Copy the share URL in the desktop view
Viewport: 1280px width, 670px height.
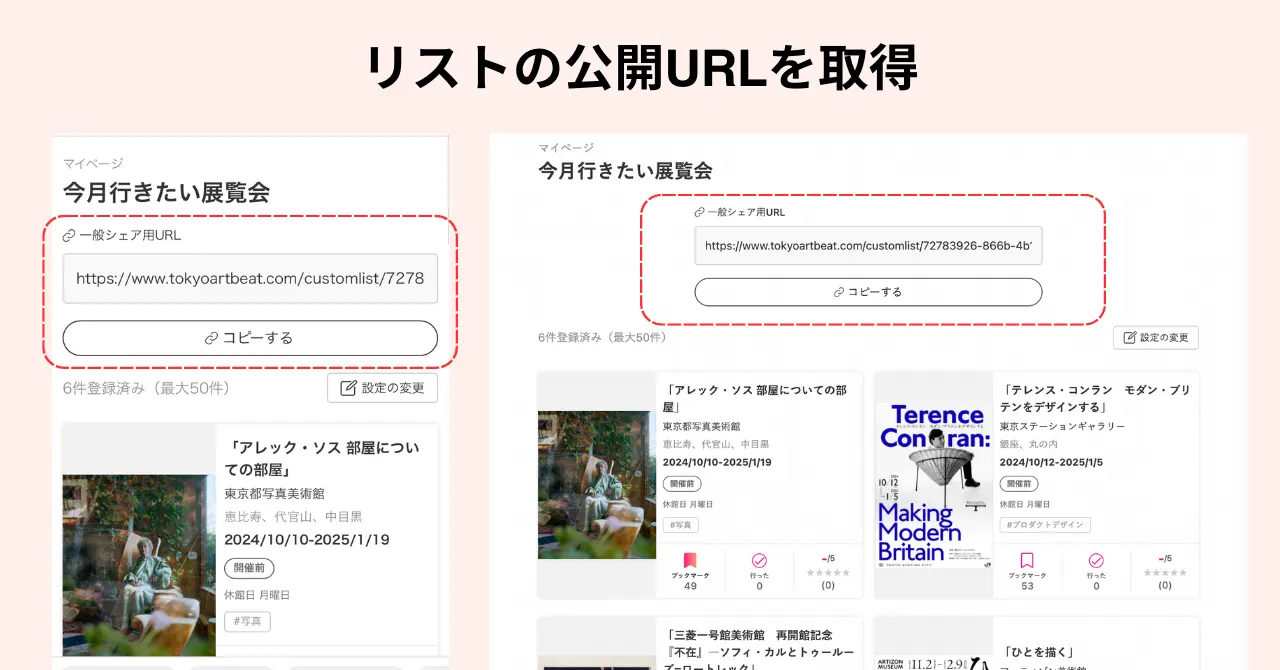[868, 292]
